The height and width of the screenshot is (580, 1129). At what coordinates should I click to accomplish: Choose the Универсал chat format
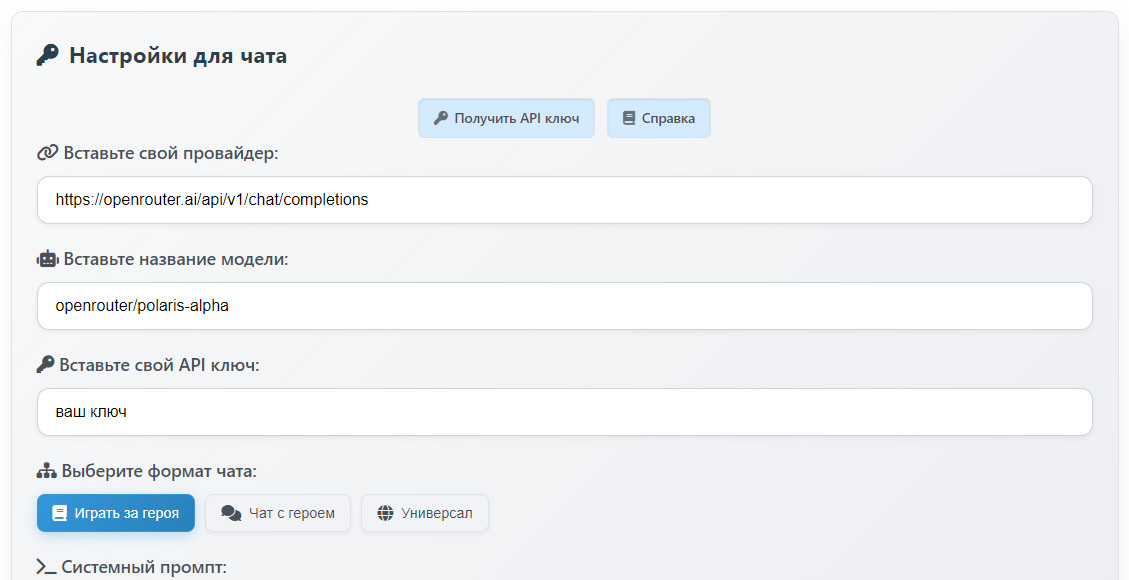pyautogui.click(x=425, y=513)
